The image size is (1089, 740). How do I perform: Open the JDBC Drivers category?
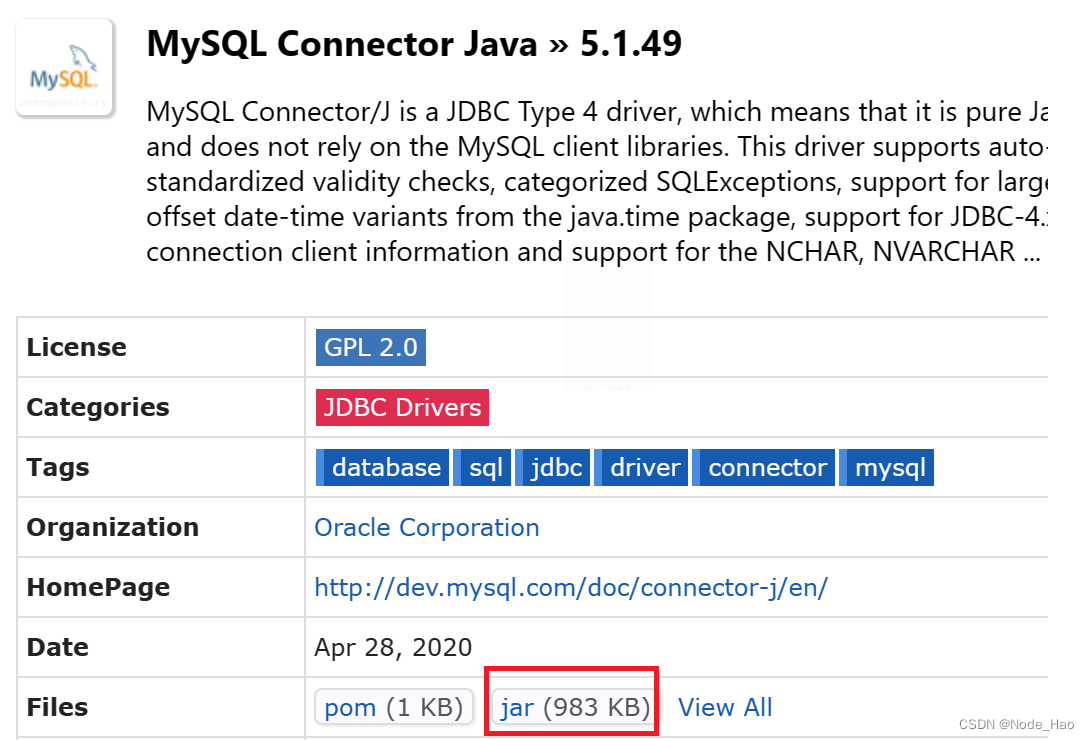click(x=402, y=407)
